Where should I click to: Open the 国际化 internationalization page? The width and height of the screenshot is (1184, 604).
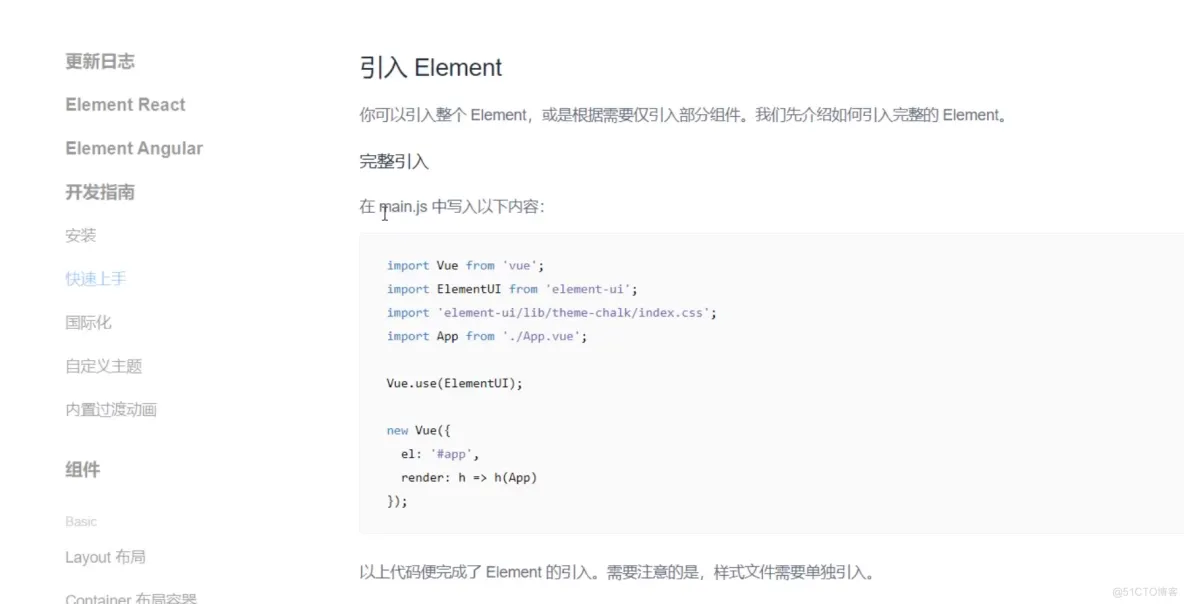click(x=88, y=322)
